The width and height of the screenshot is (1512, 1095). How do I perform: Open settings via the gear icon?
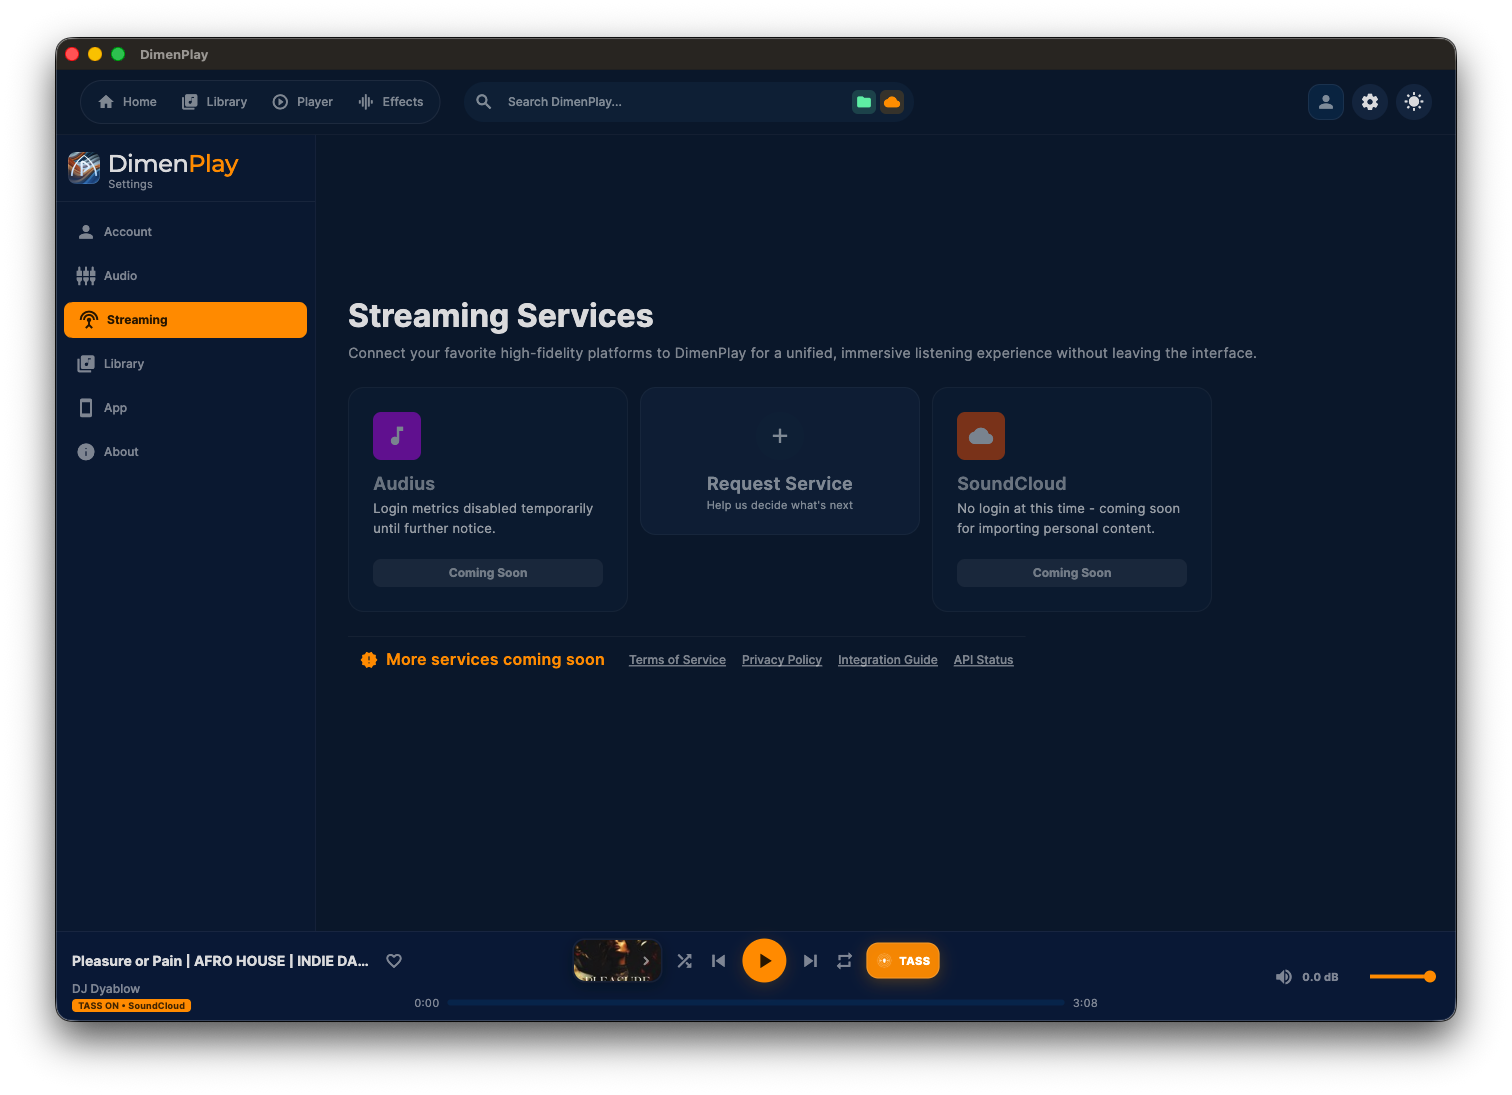1370,102
